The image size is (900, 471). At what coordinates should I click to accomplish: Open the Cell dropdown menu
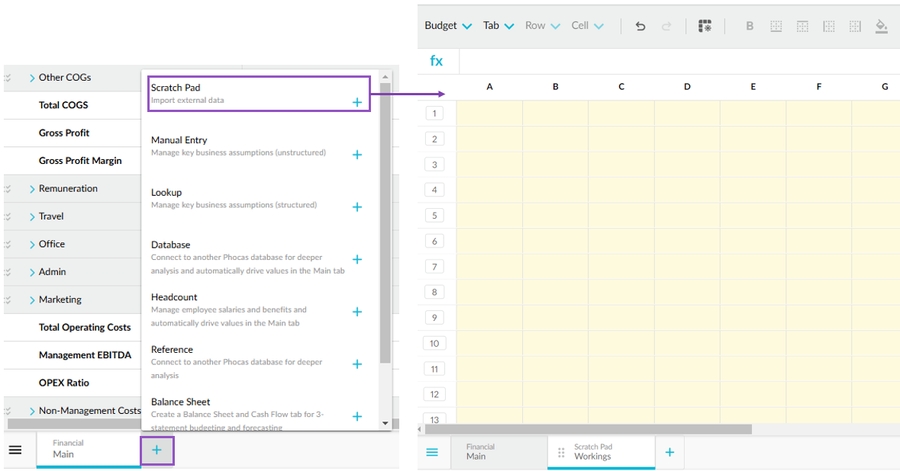(587, 26)
